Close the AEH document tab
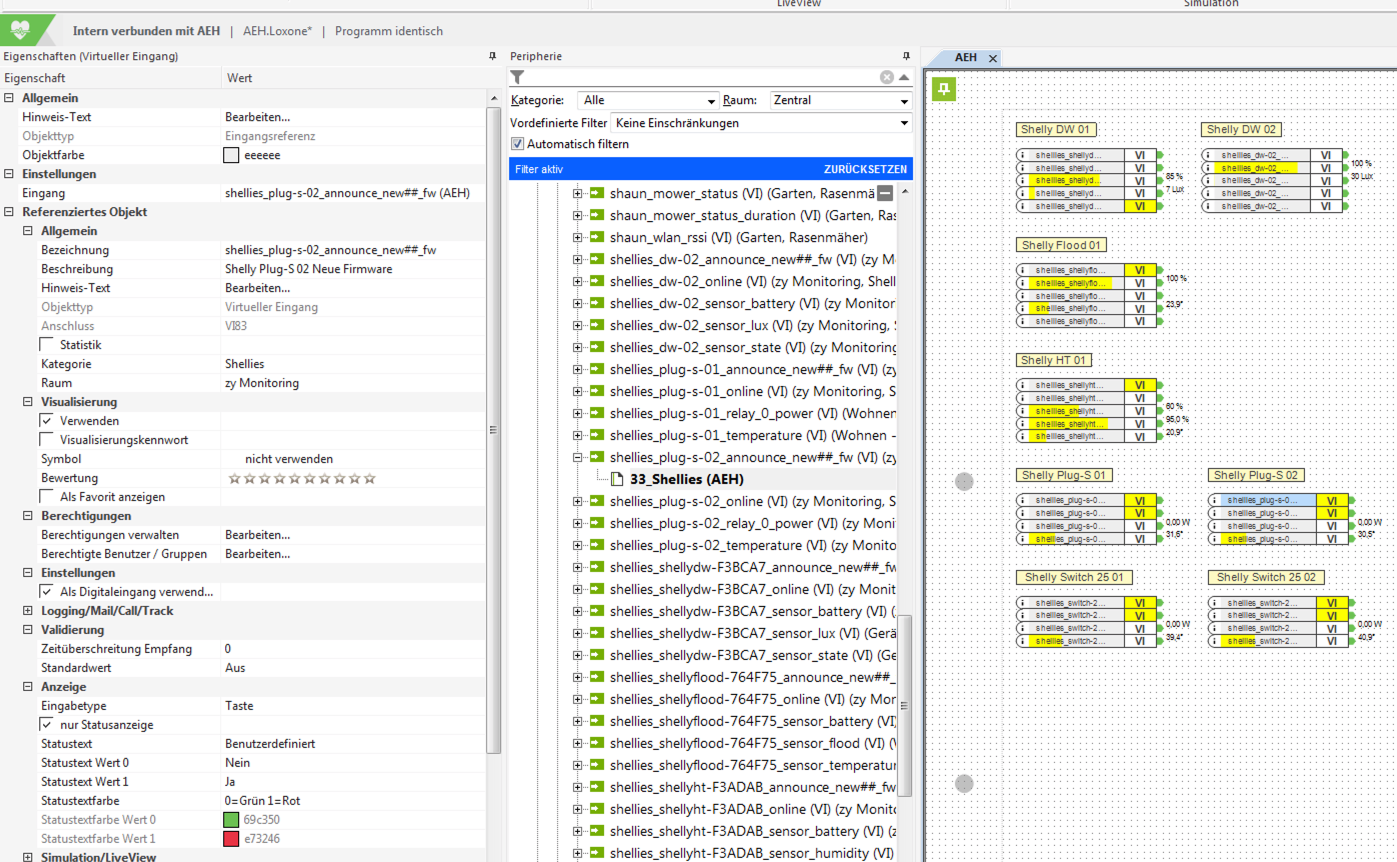The image size is (1397, 862). tap(993, 58)
